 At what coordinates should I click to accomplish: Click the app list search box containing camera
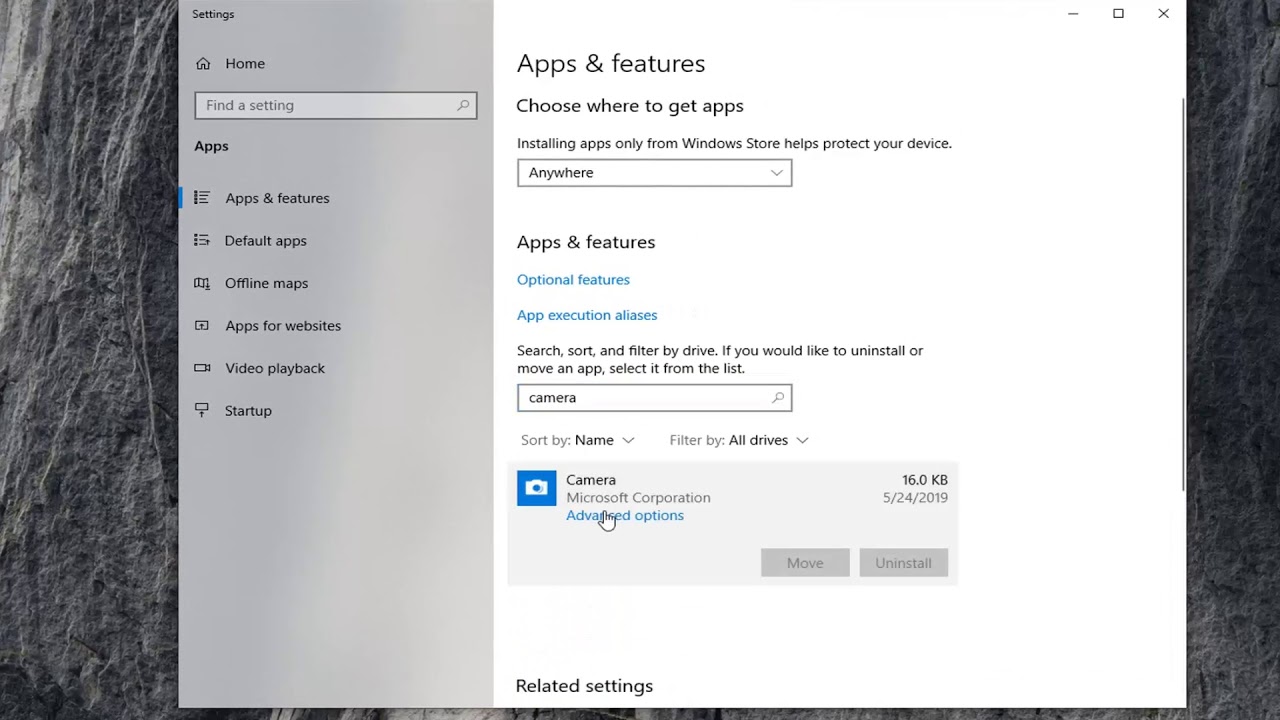coord(654,397)
